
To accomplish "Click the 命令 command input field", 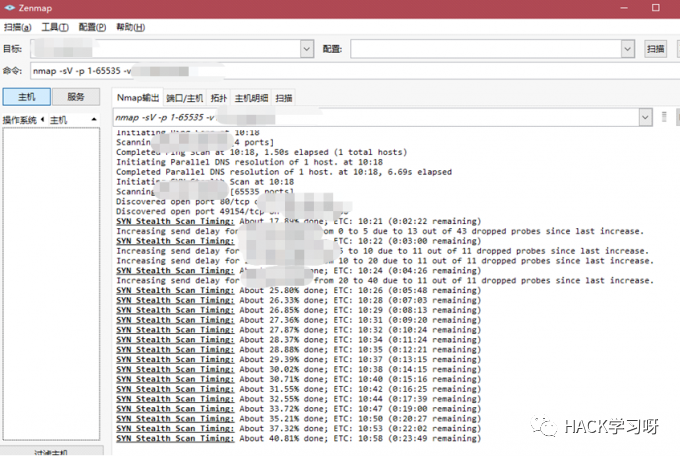I will [x=355, y=71].
